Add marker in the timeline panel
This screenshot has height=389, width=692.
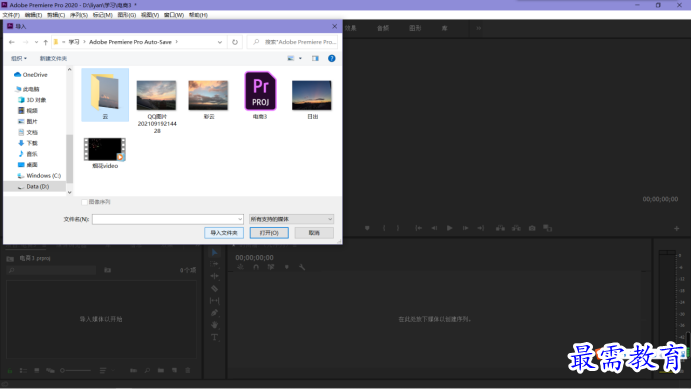tap(287, 267)
